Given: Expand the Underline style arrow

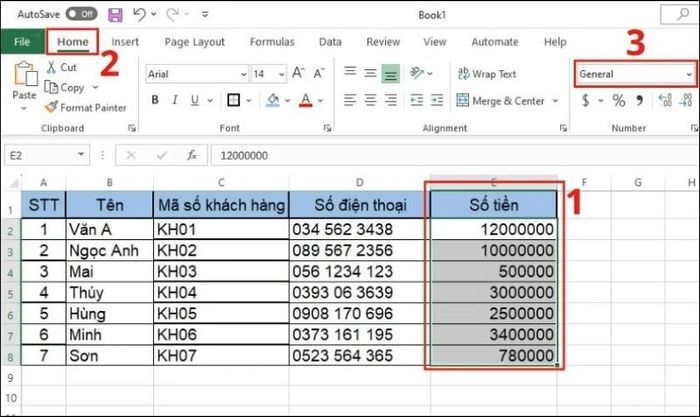Looking at the screenshot, I should pyautogui.click(x=210, y=101).
